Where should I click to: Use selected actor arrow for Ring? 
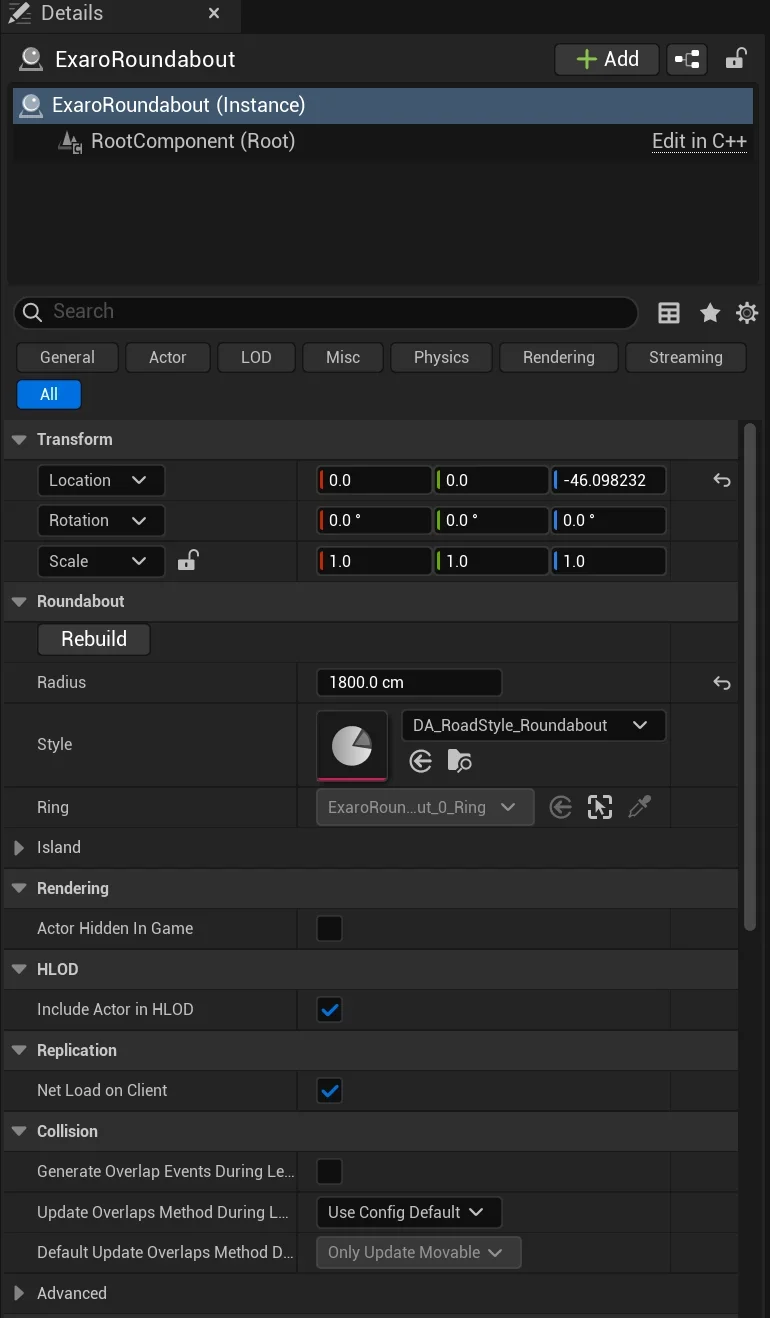click(x=561, y=807)
